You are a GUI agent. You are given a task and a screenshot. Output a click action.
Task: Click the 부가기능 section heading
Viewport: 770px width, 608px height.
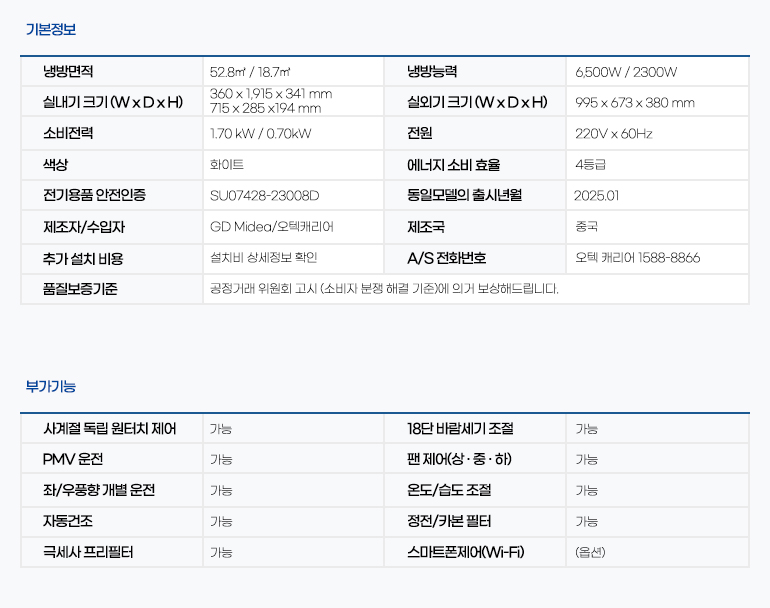point(50,386)
